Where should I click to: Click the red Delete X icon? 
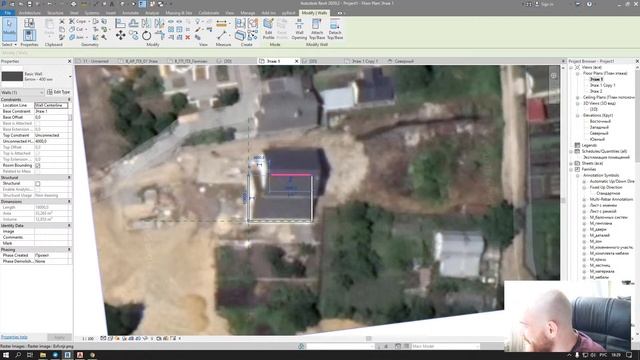tap(188, 37)
